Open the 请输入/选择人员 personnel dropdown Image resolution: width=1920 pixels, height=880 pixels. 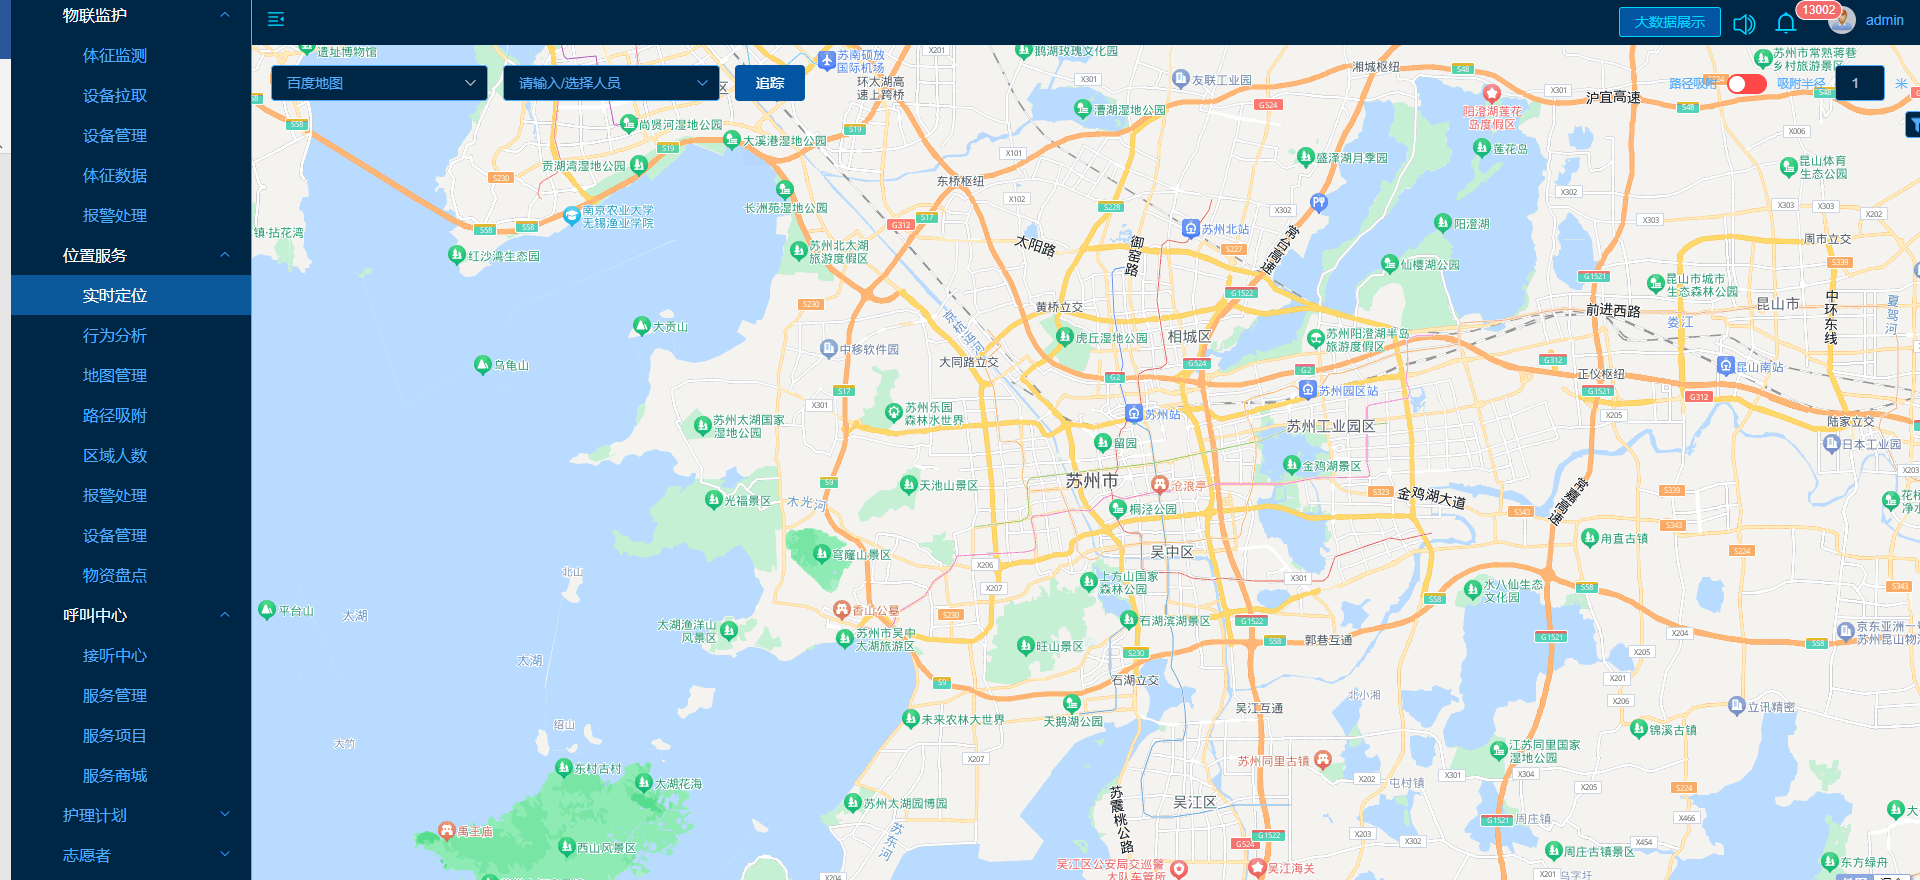(611, 83)
